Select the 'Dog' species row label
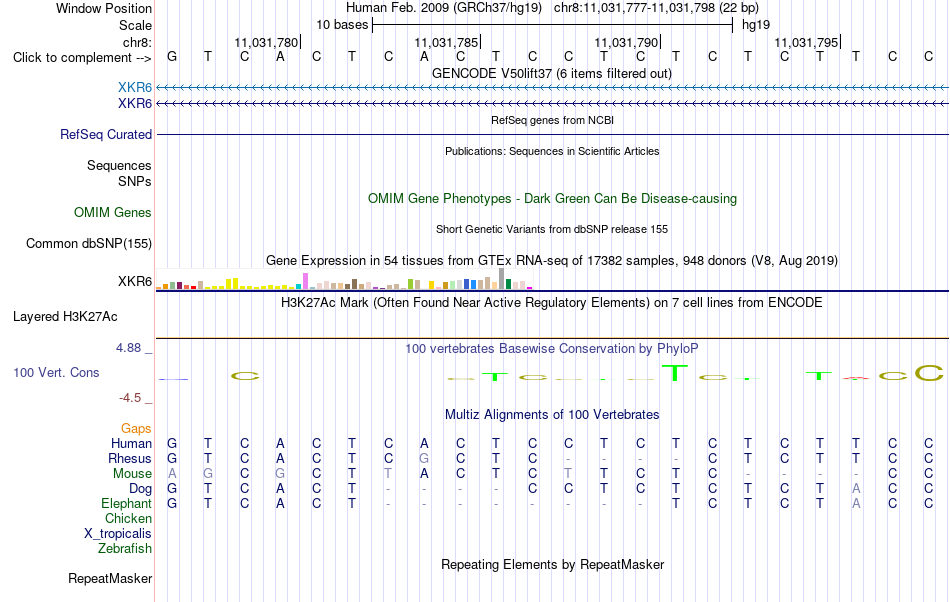Viewport: 950px width, 602px height. pos(140,489)
